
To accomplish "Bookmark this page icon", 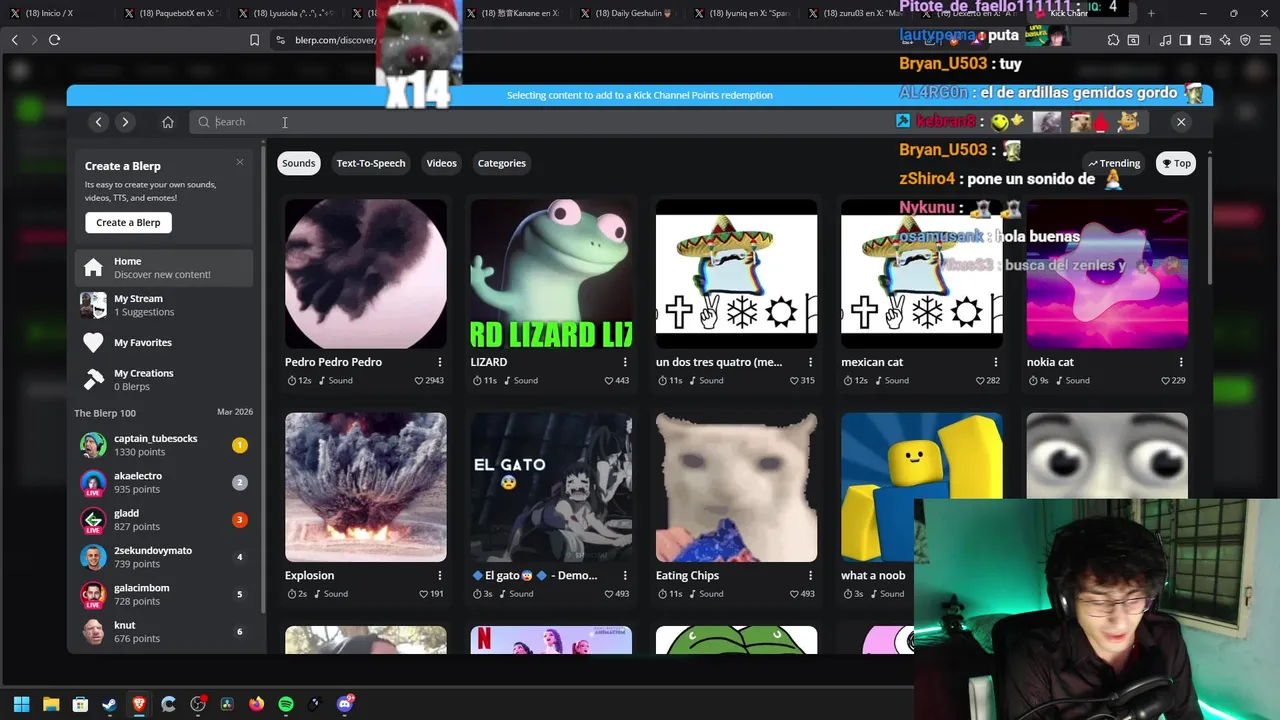I will tap(254, 40).
